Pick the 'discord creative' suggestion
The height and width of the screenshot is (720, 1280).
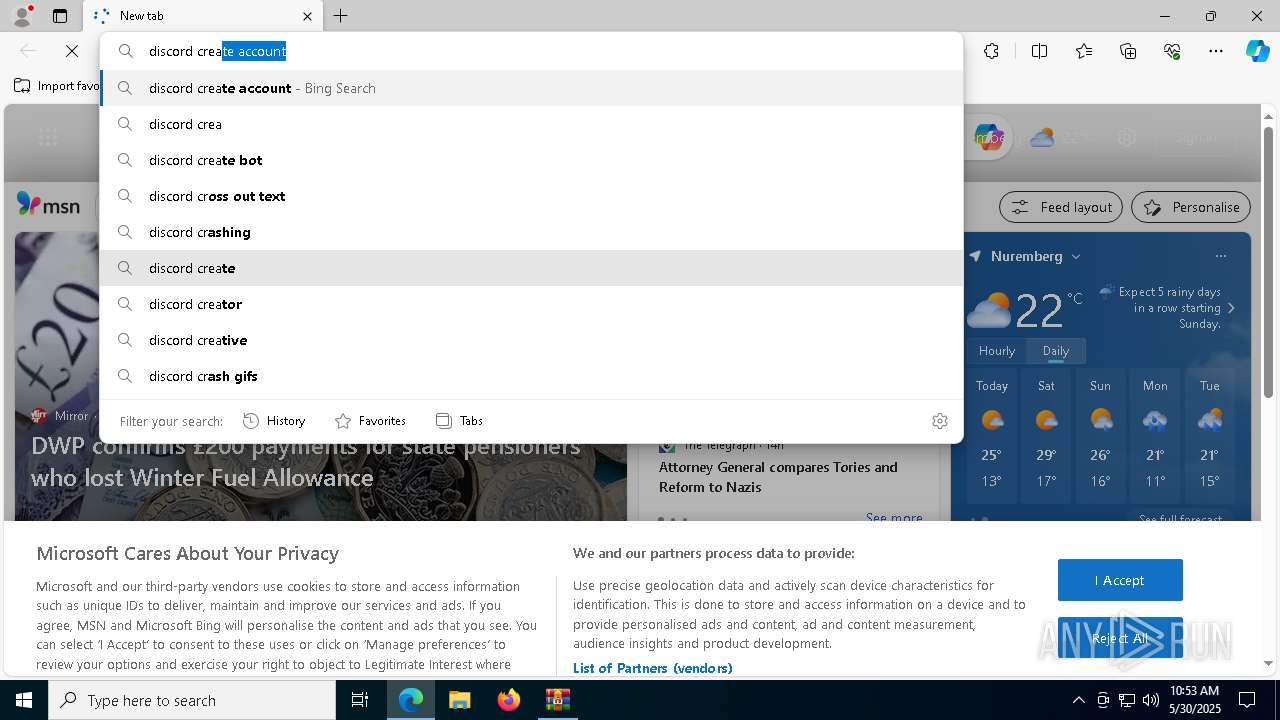point(531,340)
